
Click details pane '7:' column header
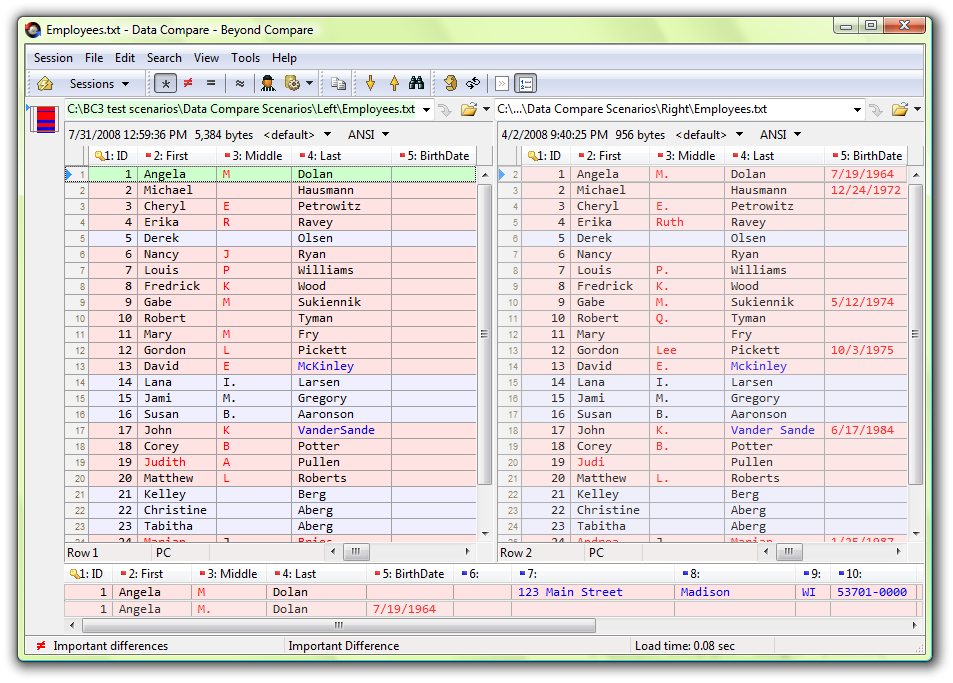[593, 574]
